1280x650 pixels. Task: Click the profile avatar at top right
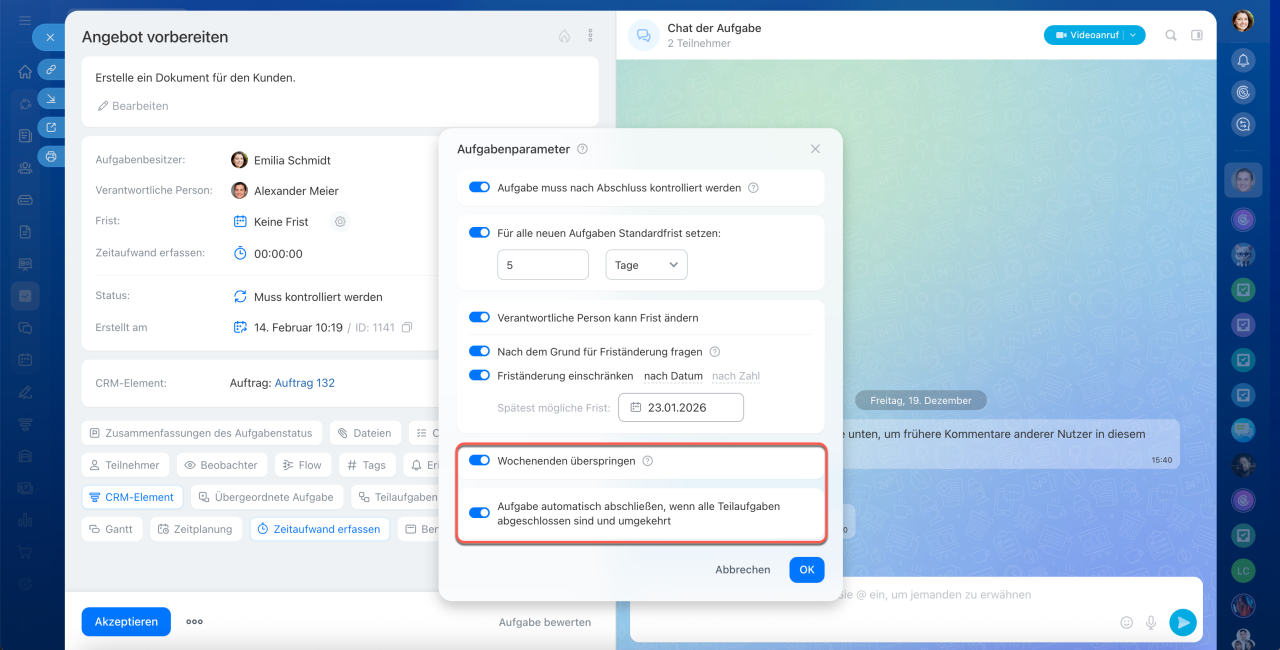(x=1243, y=20)
